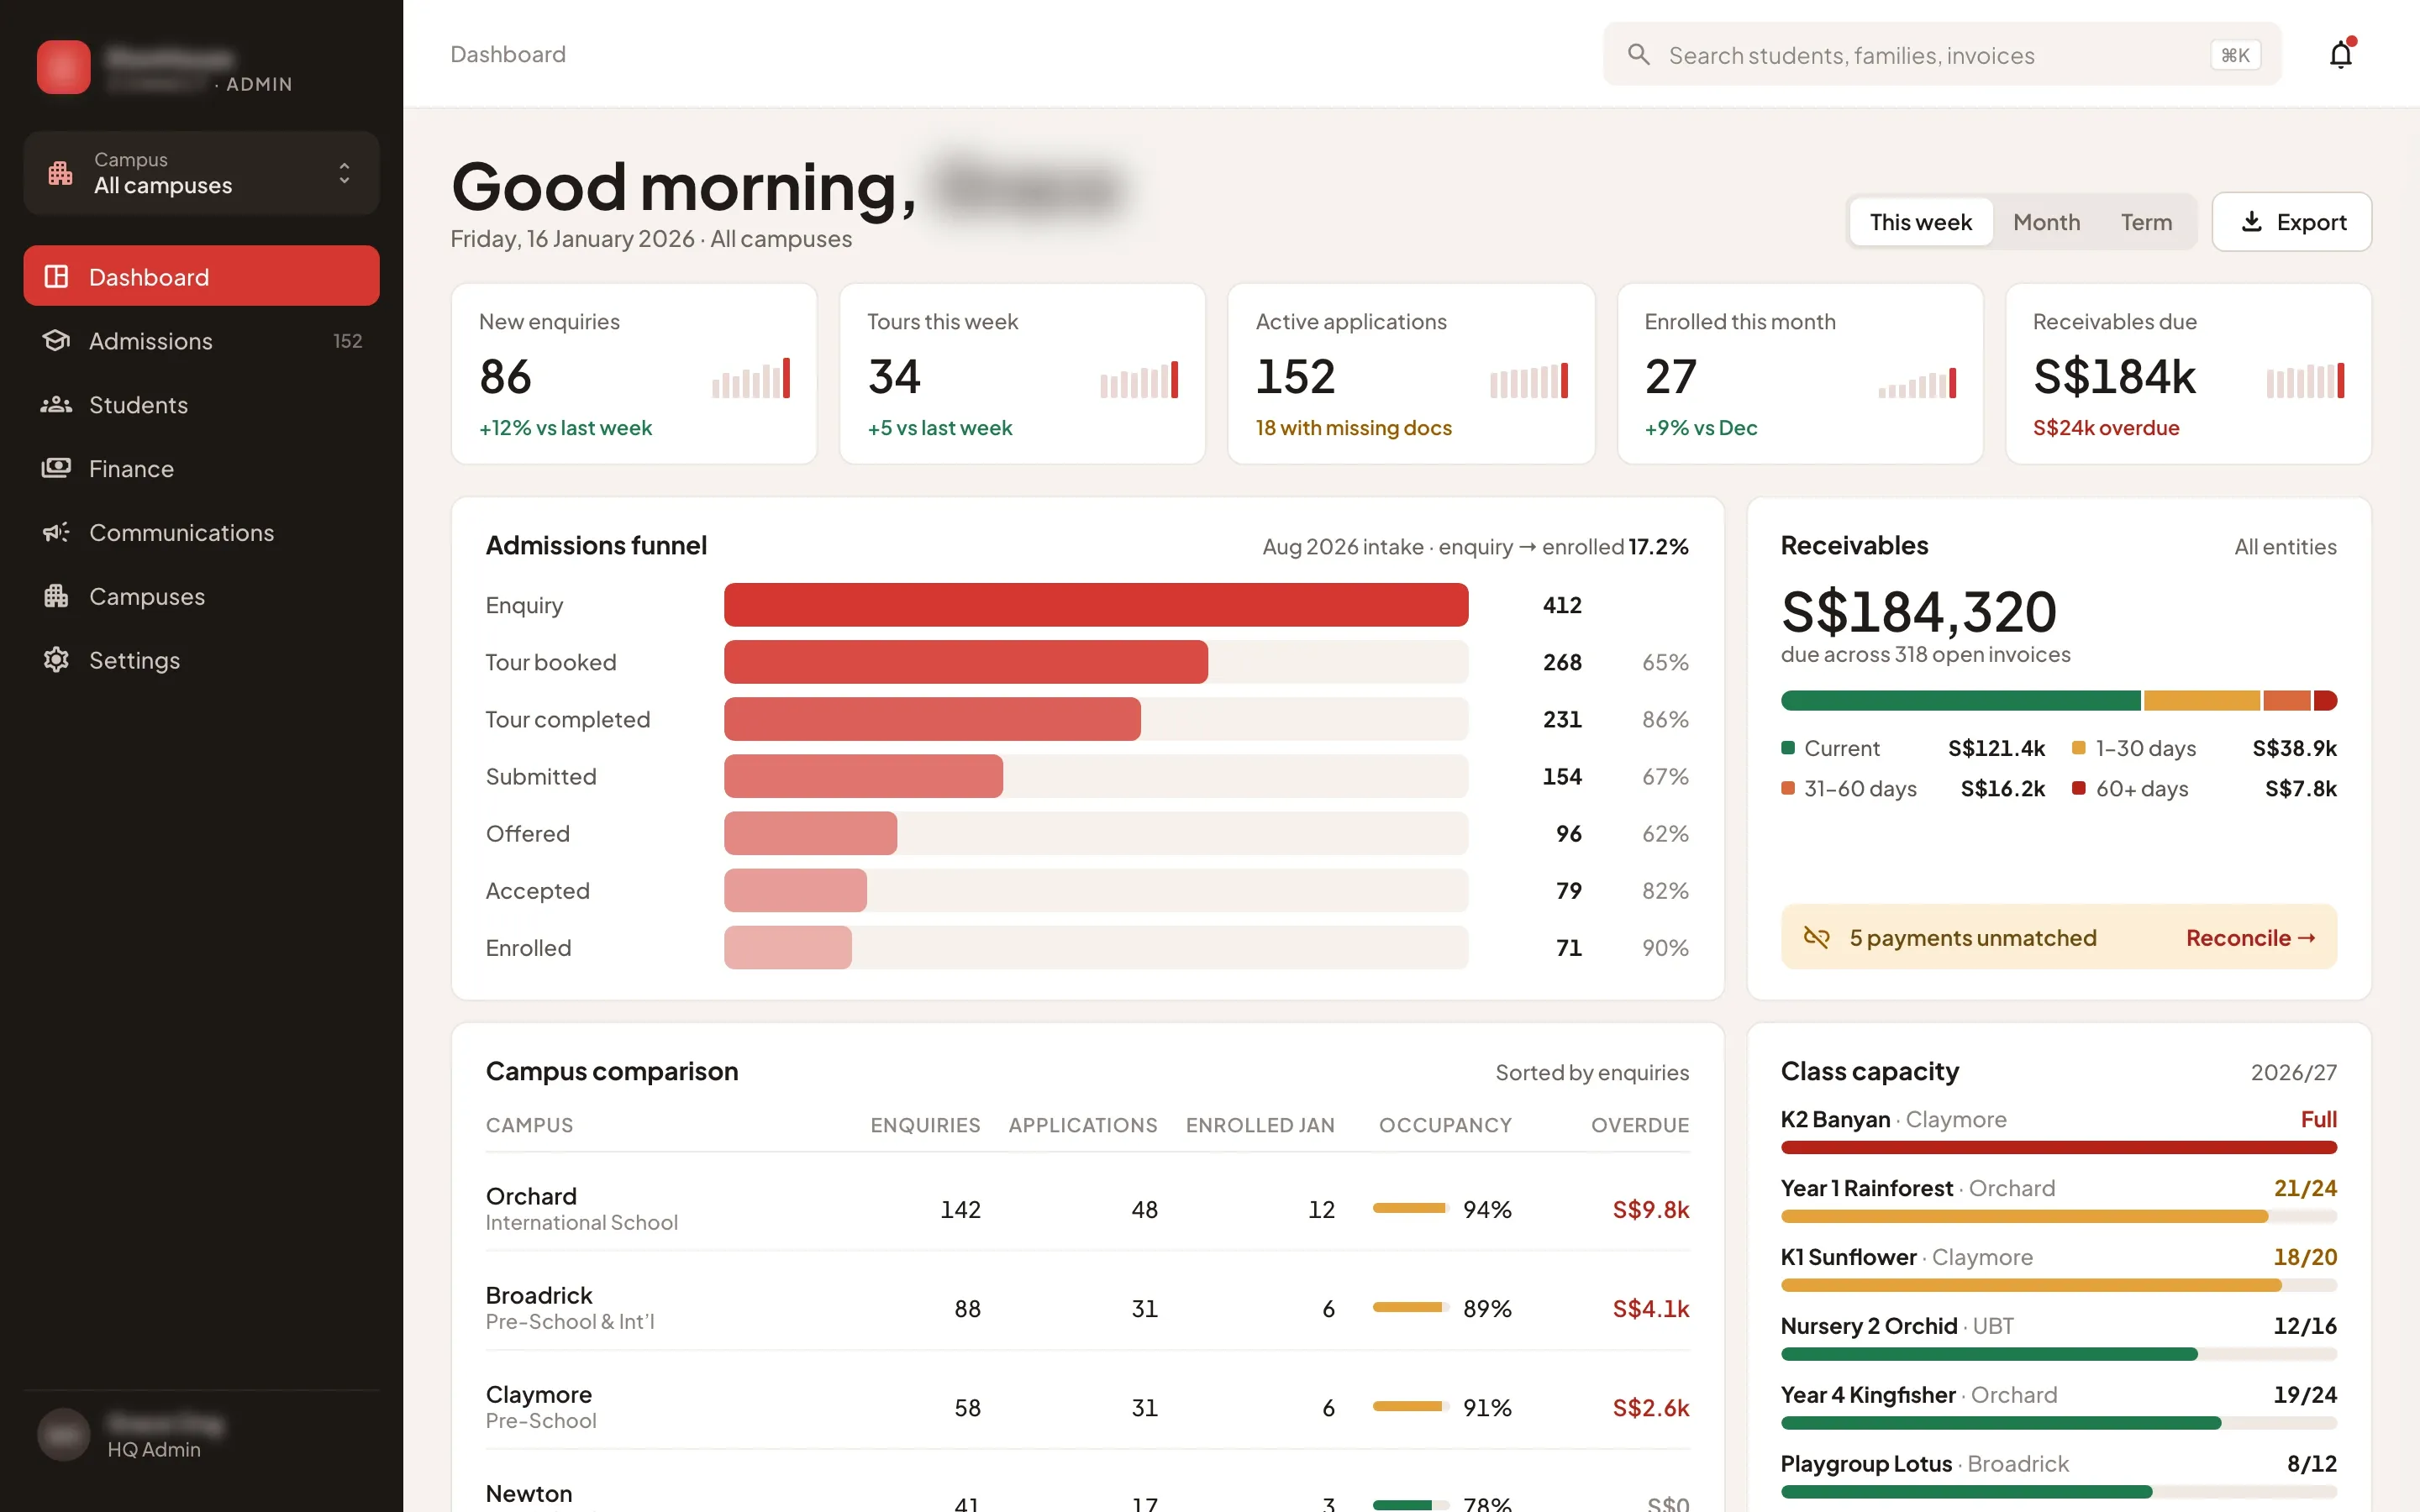The image size is (2420, 1512).
Task: Click the Campuses building icon
Action: pos(56,596)
